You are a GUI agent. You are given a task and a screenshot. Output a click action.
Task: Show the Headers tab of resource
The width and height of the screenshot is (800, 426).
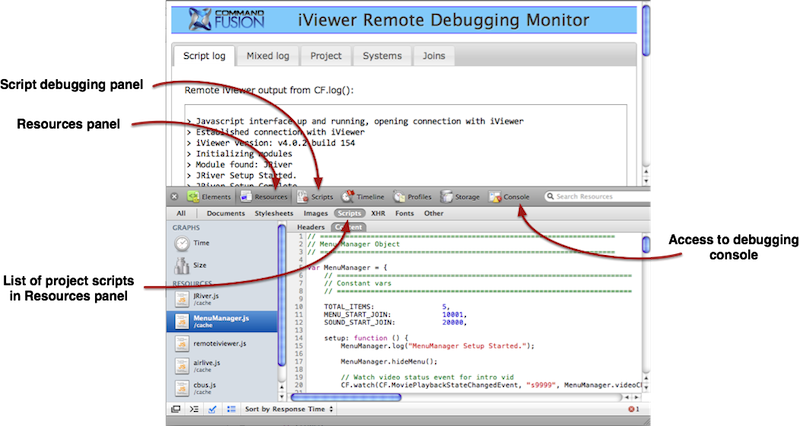pyautogui.click(x=311, y=227)
